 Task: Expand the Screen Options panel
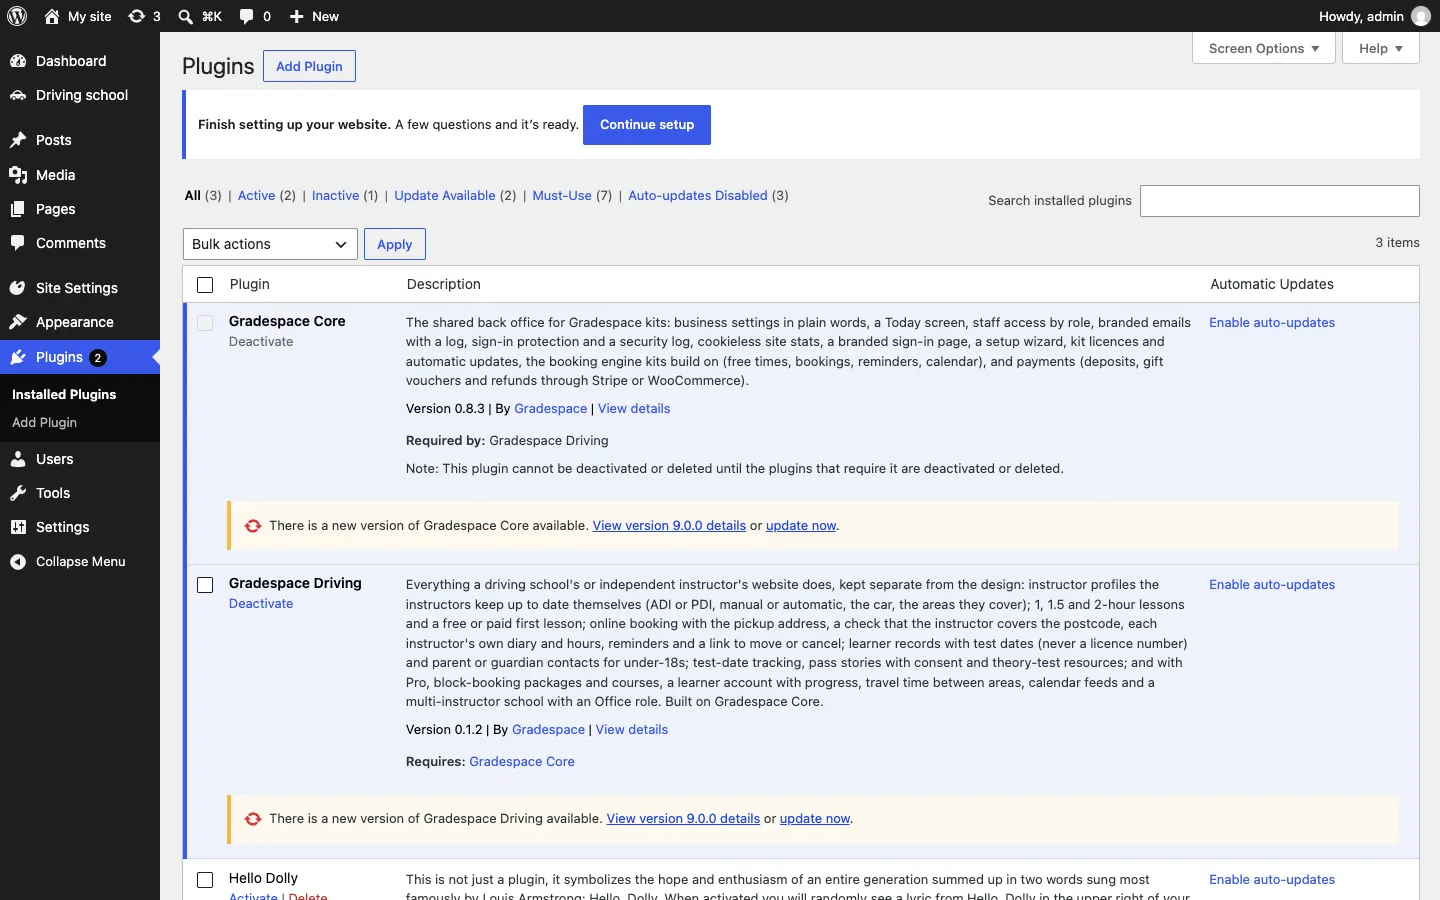pyautogui.click(x=1264, y=48)
